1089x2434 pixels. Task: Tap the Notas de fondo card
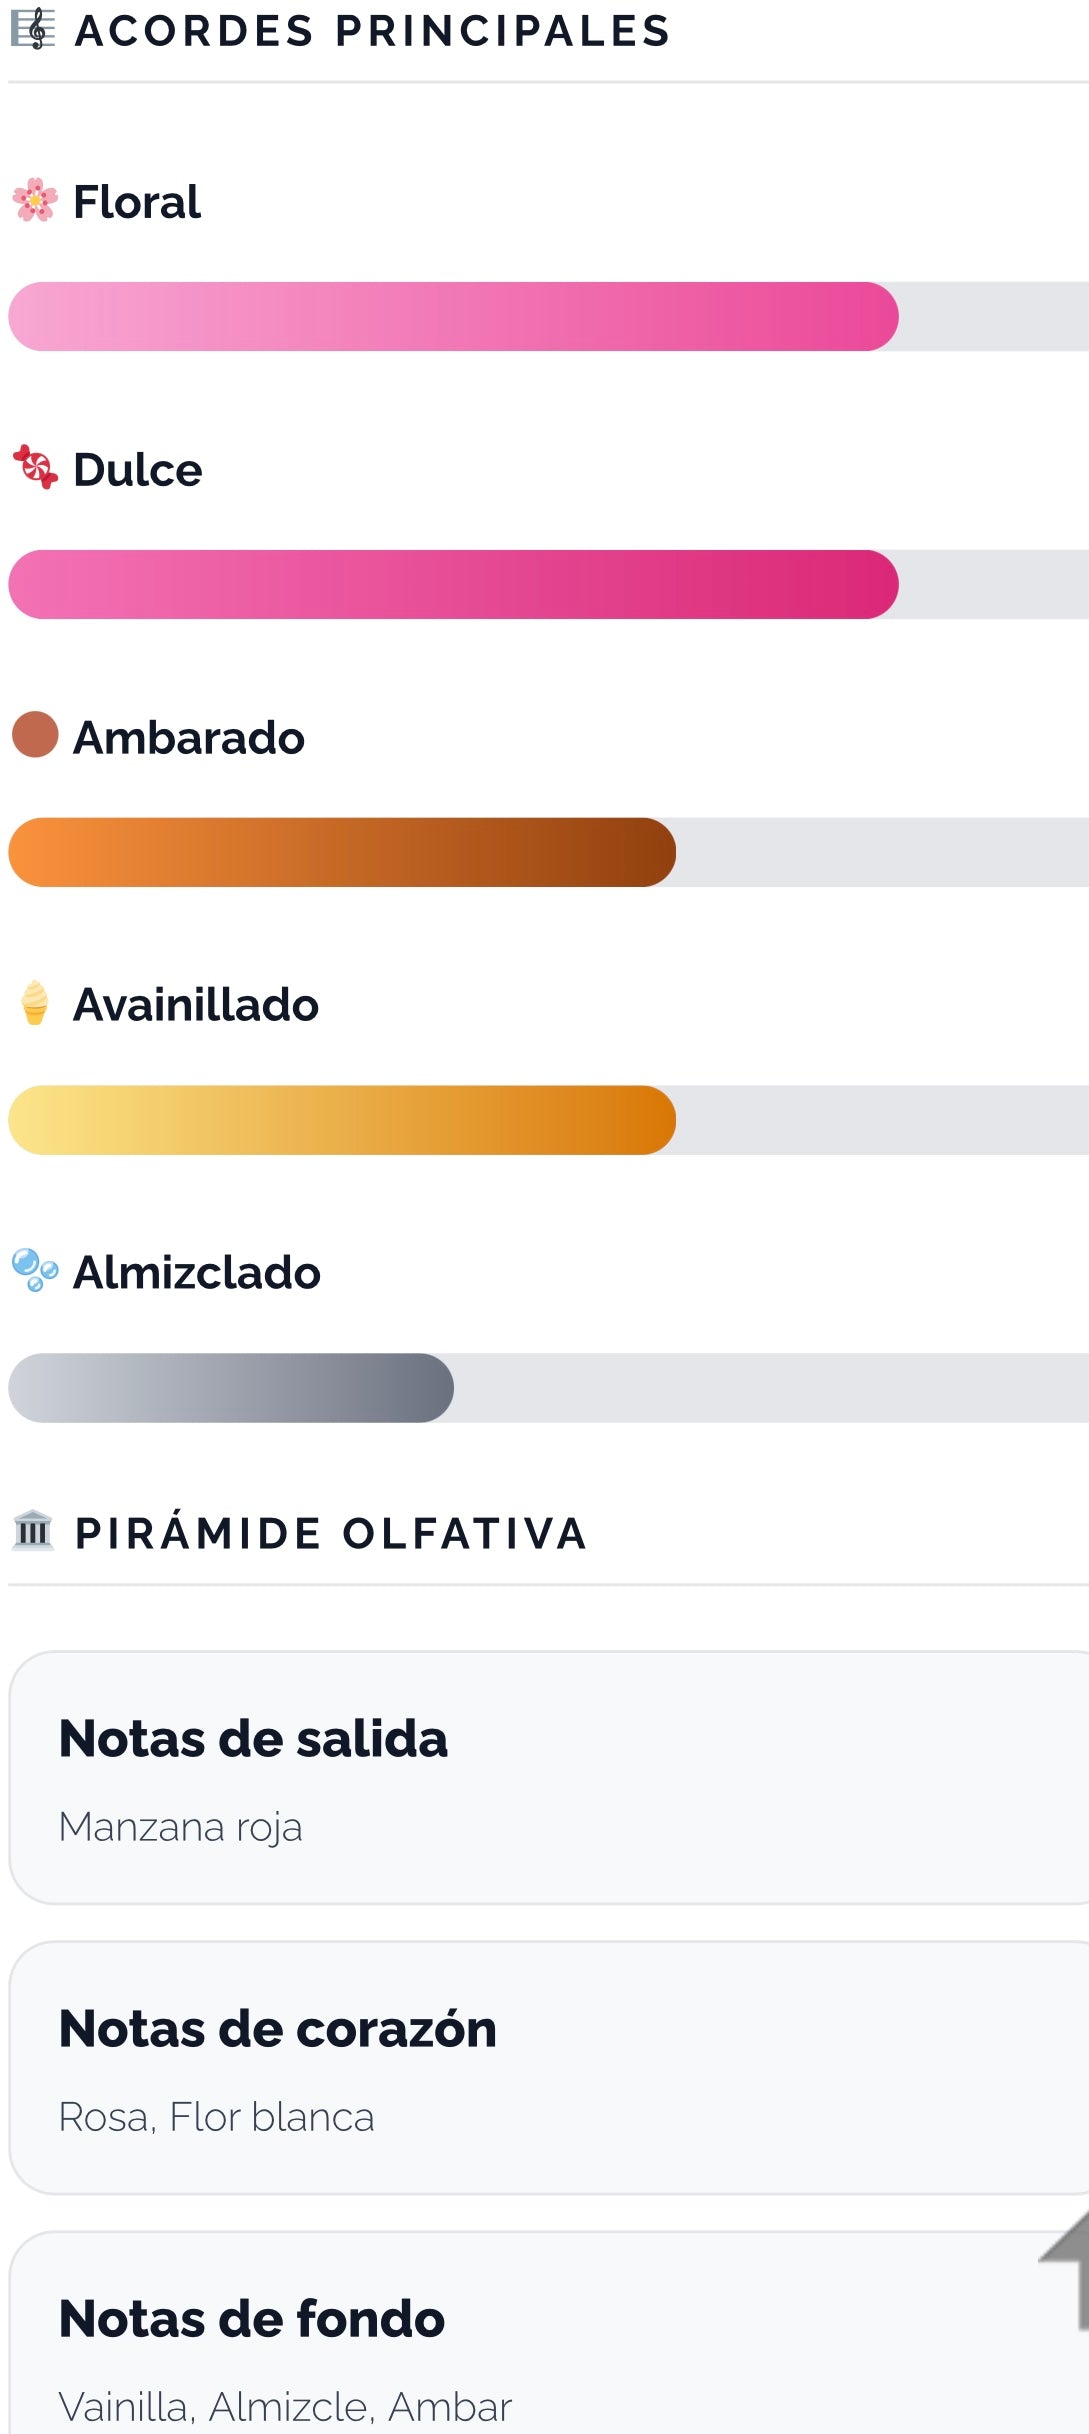(x=549, y=2333)
